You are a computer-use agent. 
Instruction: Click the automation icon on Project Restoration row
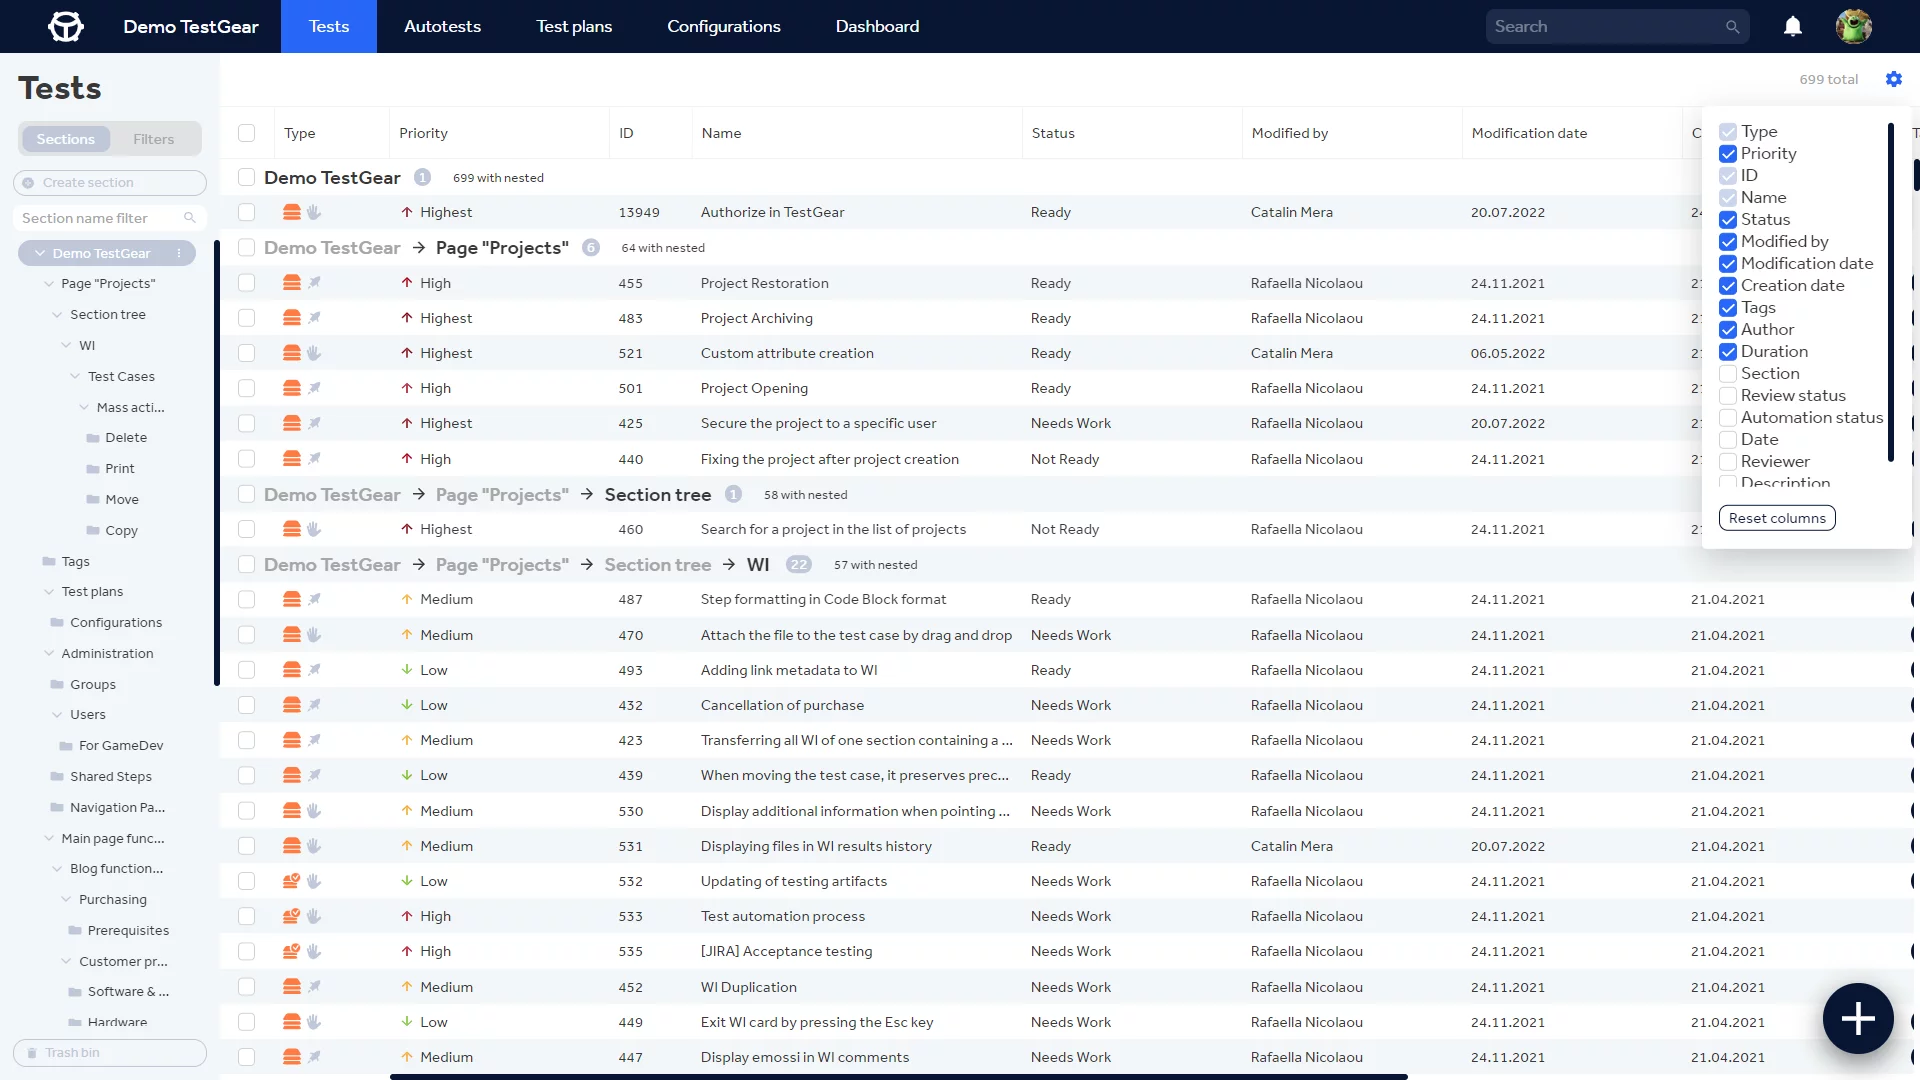tap(314, 283)
